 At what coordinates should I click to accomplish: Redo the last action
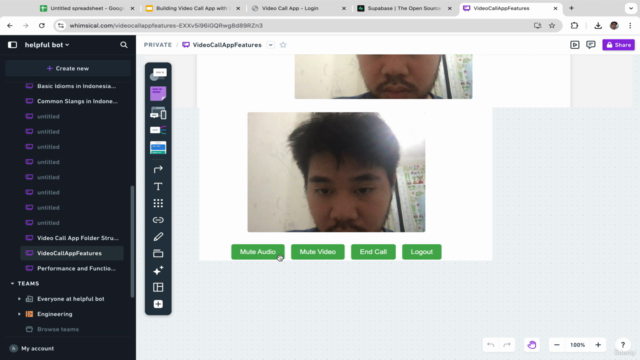pyautogui.click(x=507, y=345)
